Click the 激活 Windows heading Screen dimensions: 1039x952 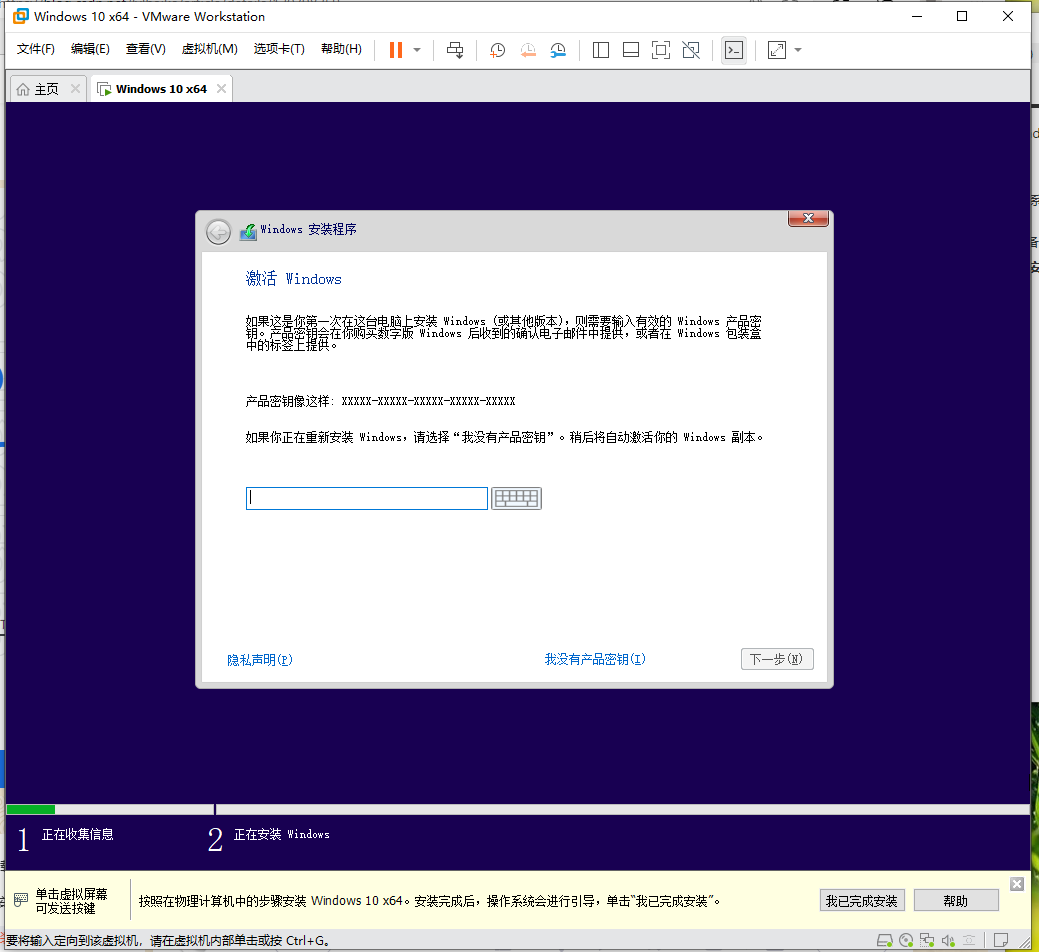click(294, 279)
